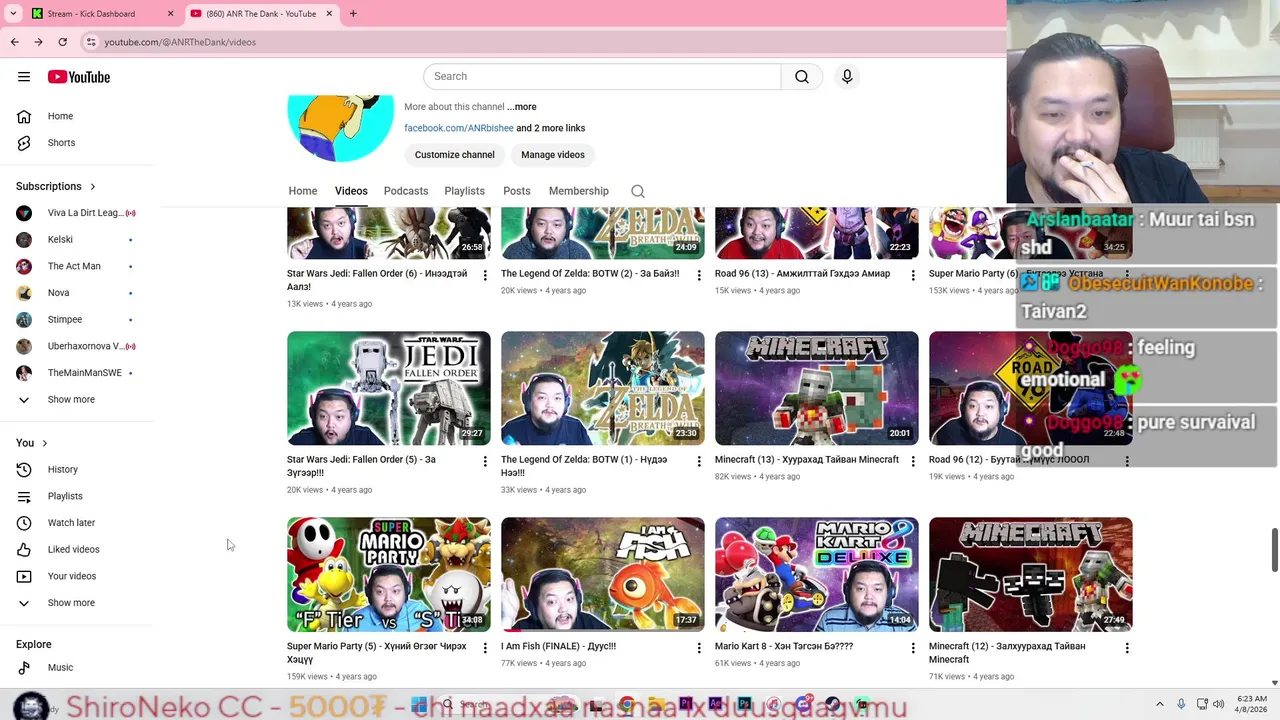Click the browser forward arrow
The image size is (1280, 720).
(38, 42)
